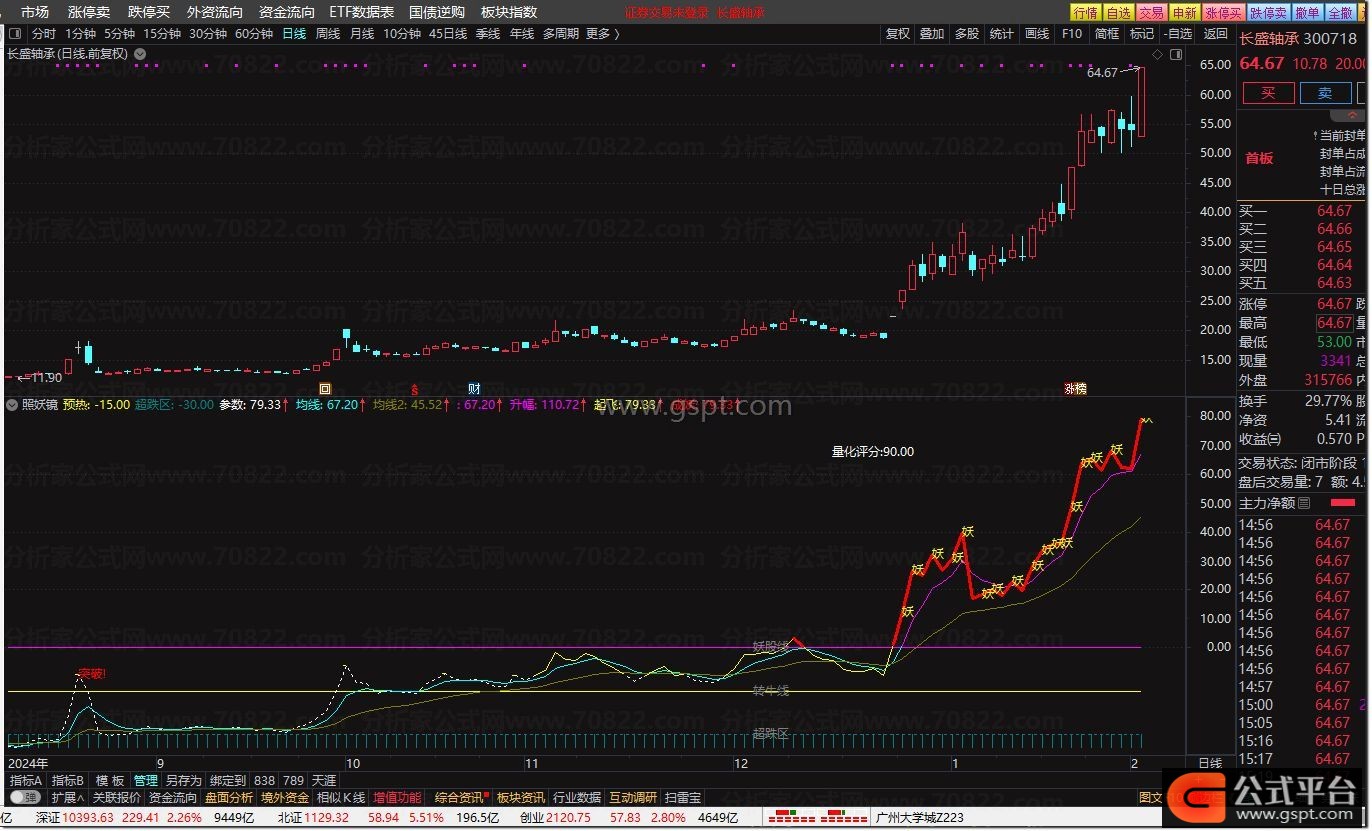Open the 外资流向 menu
This screenshot has width=1372, height=831.
pyautogui.click(x=215, y=12)
